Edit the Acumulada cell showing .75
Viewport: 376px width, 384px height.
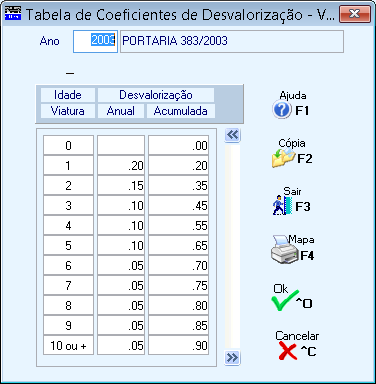pyautogui.click(x=179, y=285)
